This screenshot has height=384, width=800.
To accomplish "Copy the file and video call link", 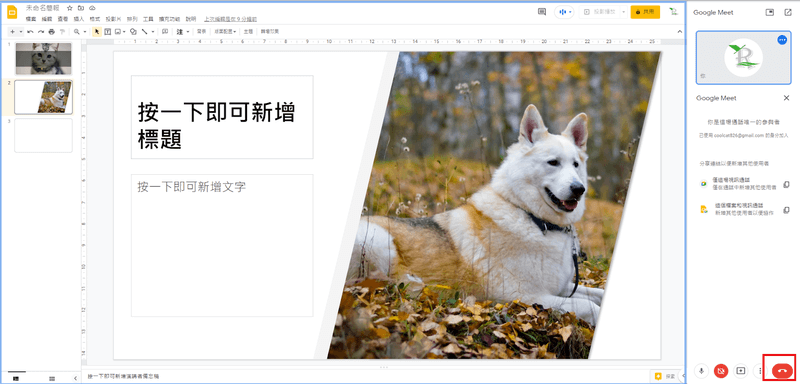I will pyautogui.click(x=786, y=210).
